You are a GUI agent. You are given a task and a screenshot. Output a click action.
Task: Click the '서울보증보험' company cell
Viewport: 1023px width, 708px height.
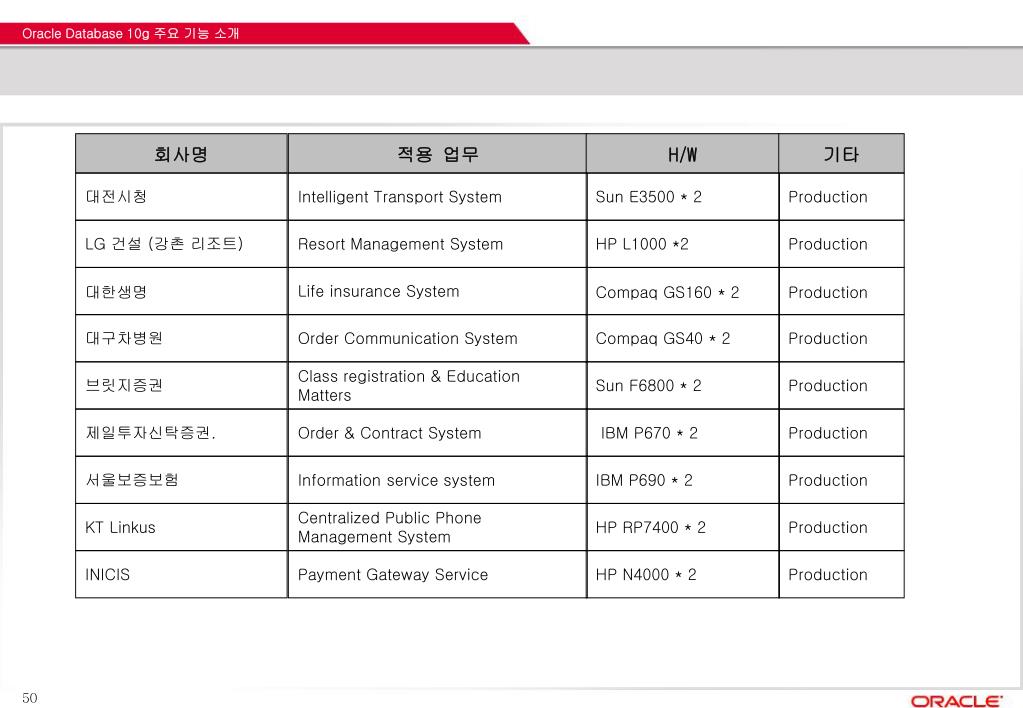point(181,480)
